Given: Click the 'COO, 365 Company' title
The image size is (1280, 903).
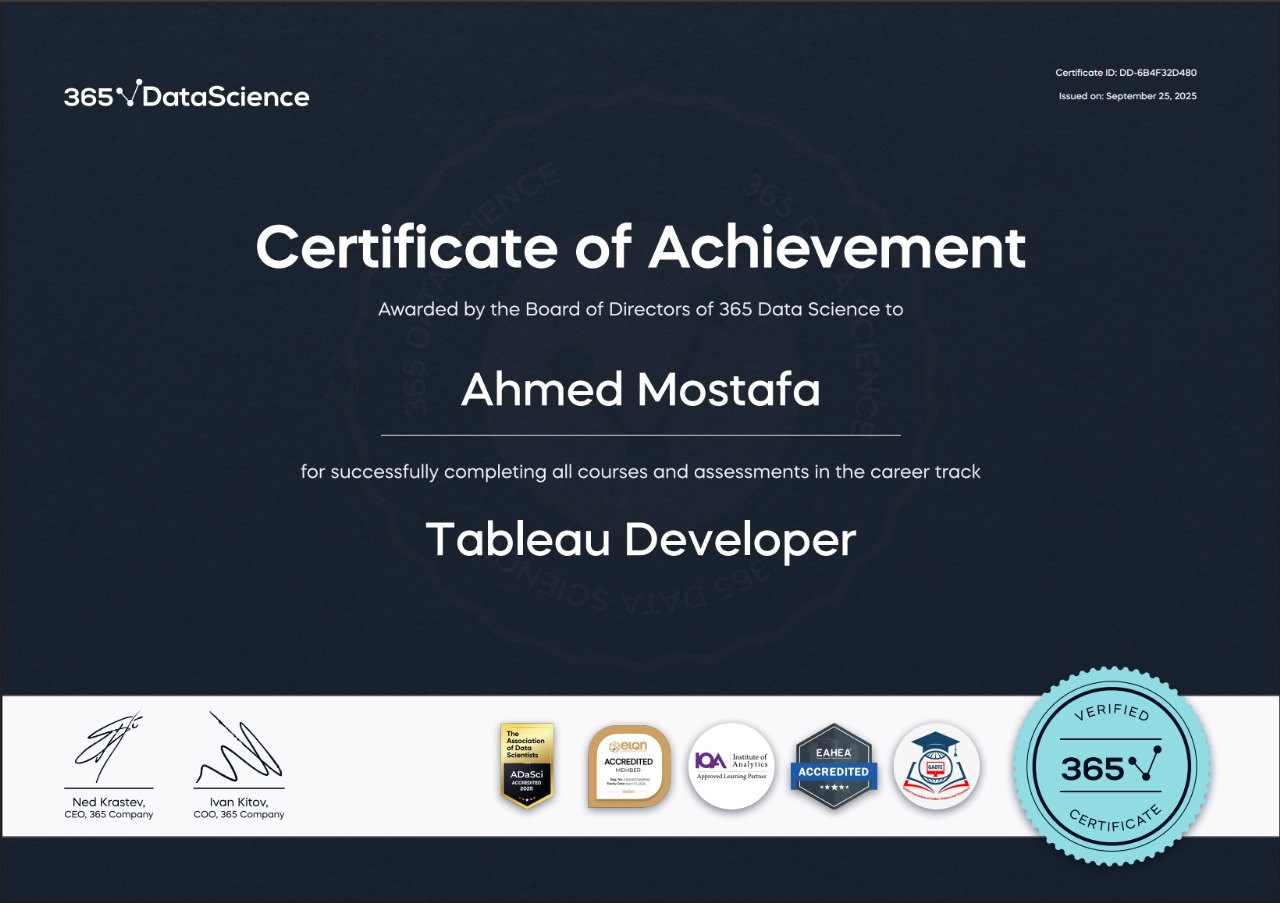Looking at the screenshot, I should pyautogui.click(x=239, y=815).
